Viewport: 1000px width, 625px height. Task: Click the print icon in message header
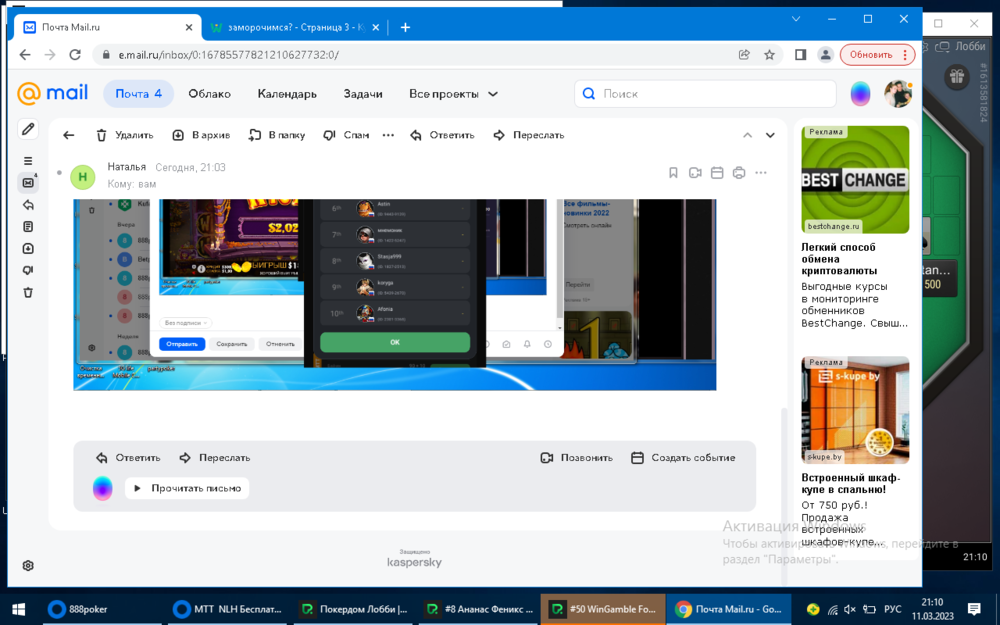tap(739, 173)
